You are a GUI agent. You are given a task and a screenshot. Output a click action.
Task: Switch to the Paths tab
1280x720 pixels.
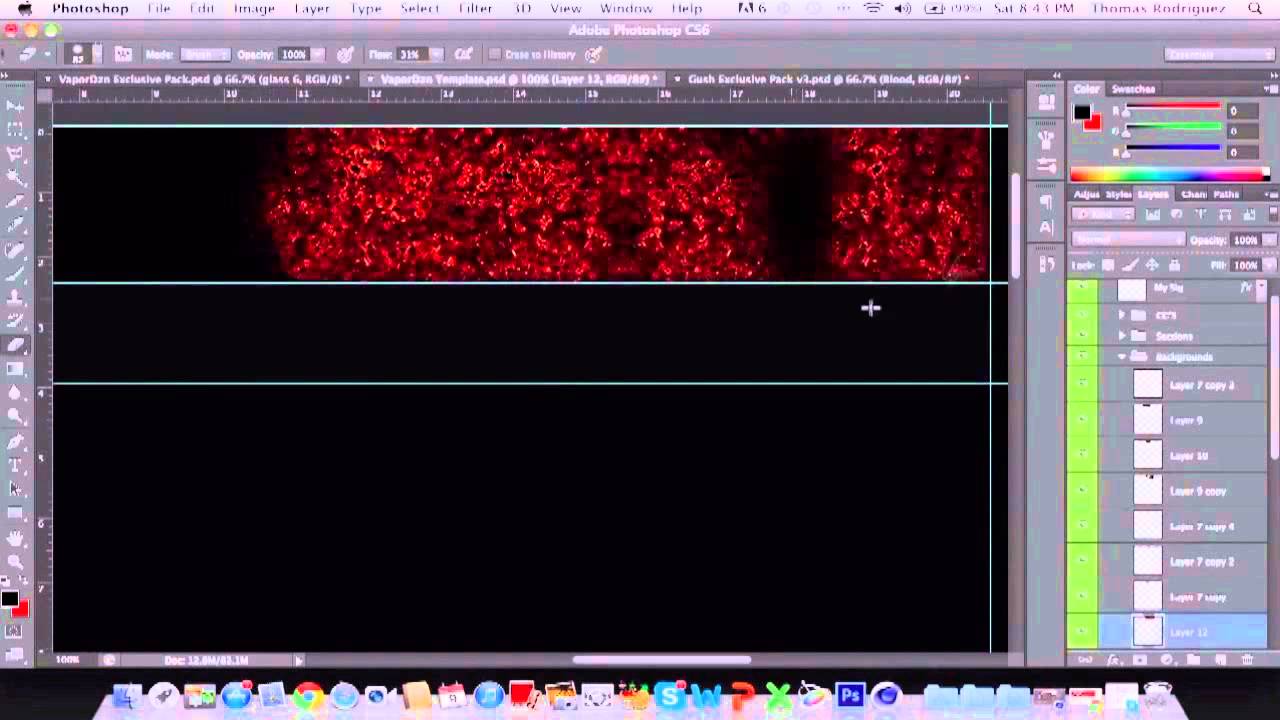[1226, 194]
